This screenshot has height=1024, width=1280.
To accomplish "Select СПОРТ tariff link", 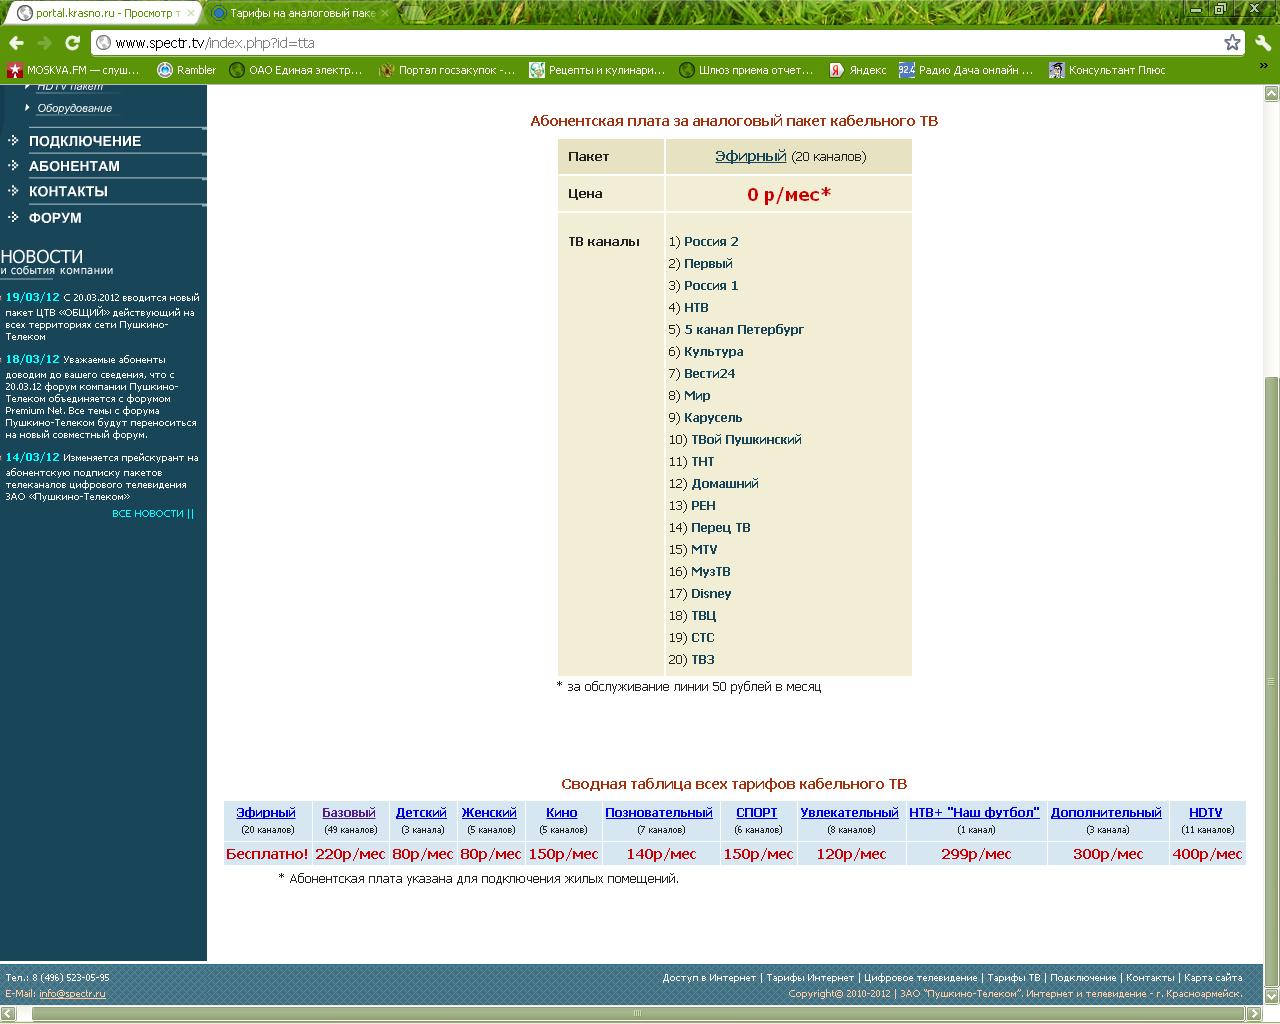I will (x=757, y=813).
